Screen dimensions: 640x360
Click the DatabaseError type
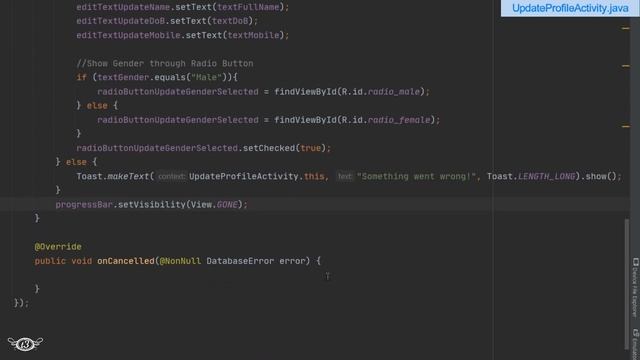click(x=240, y=260)
